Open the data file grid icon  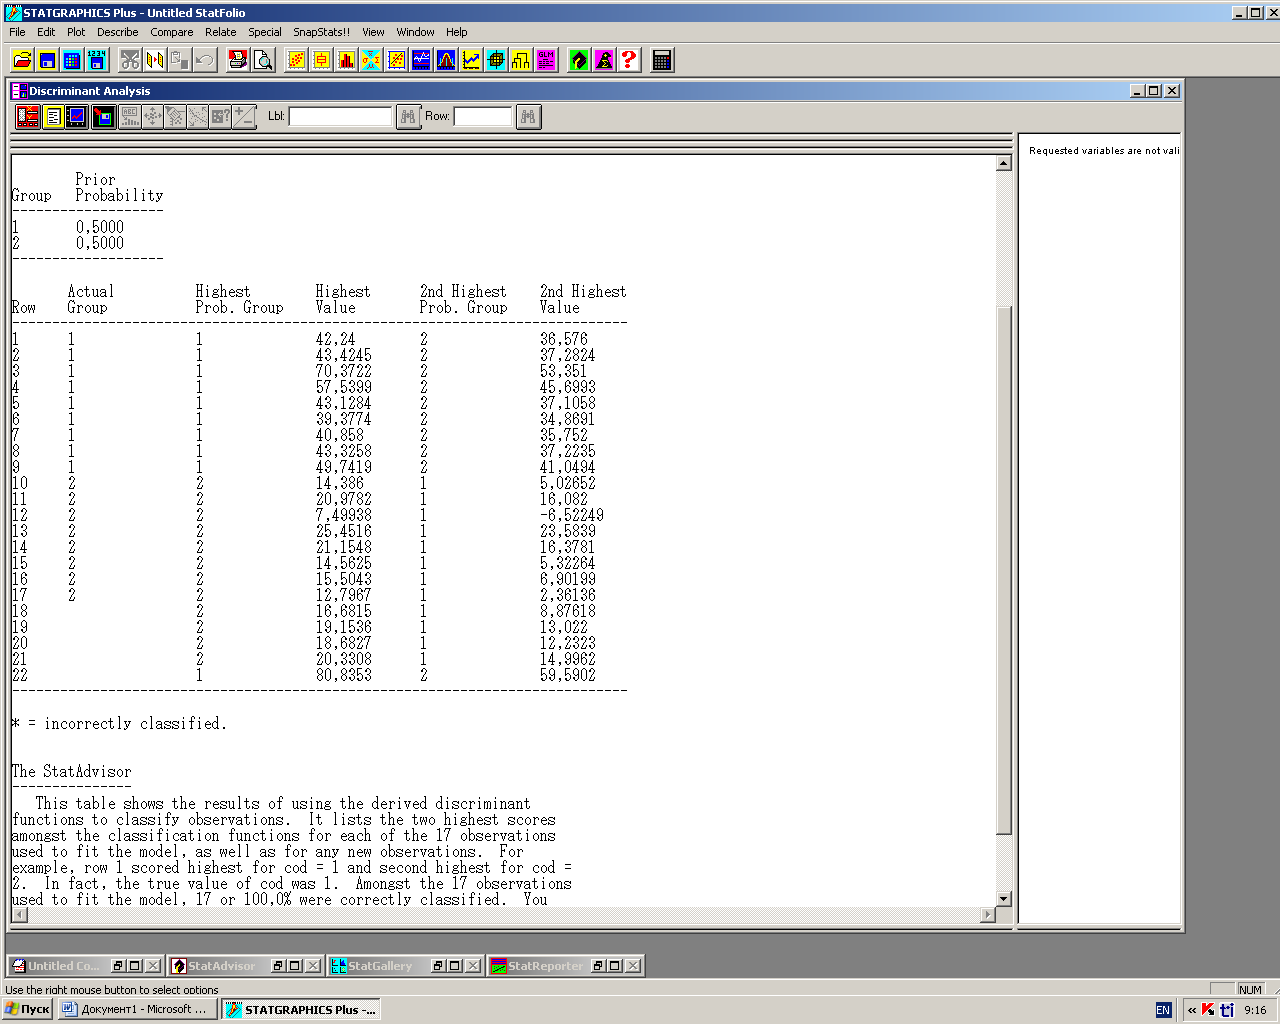pyautogui.click(x=72, y=60)
